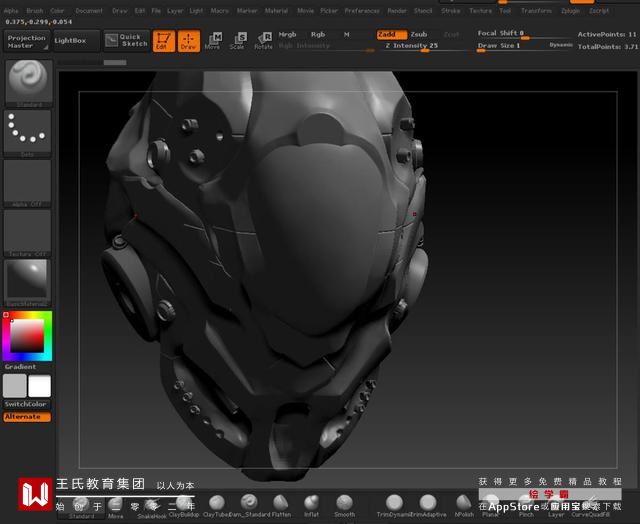Select the Scale transform tool
This screenshot has height=524, width=640.
click(x=237, y=41)
